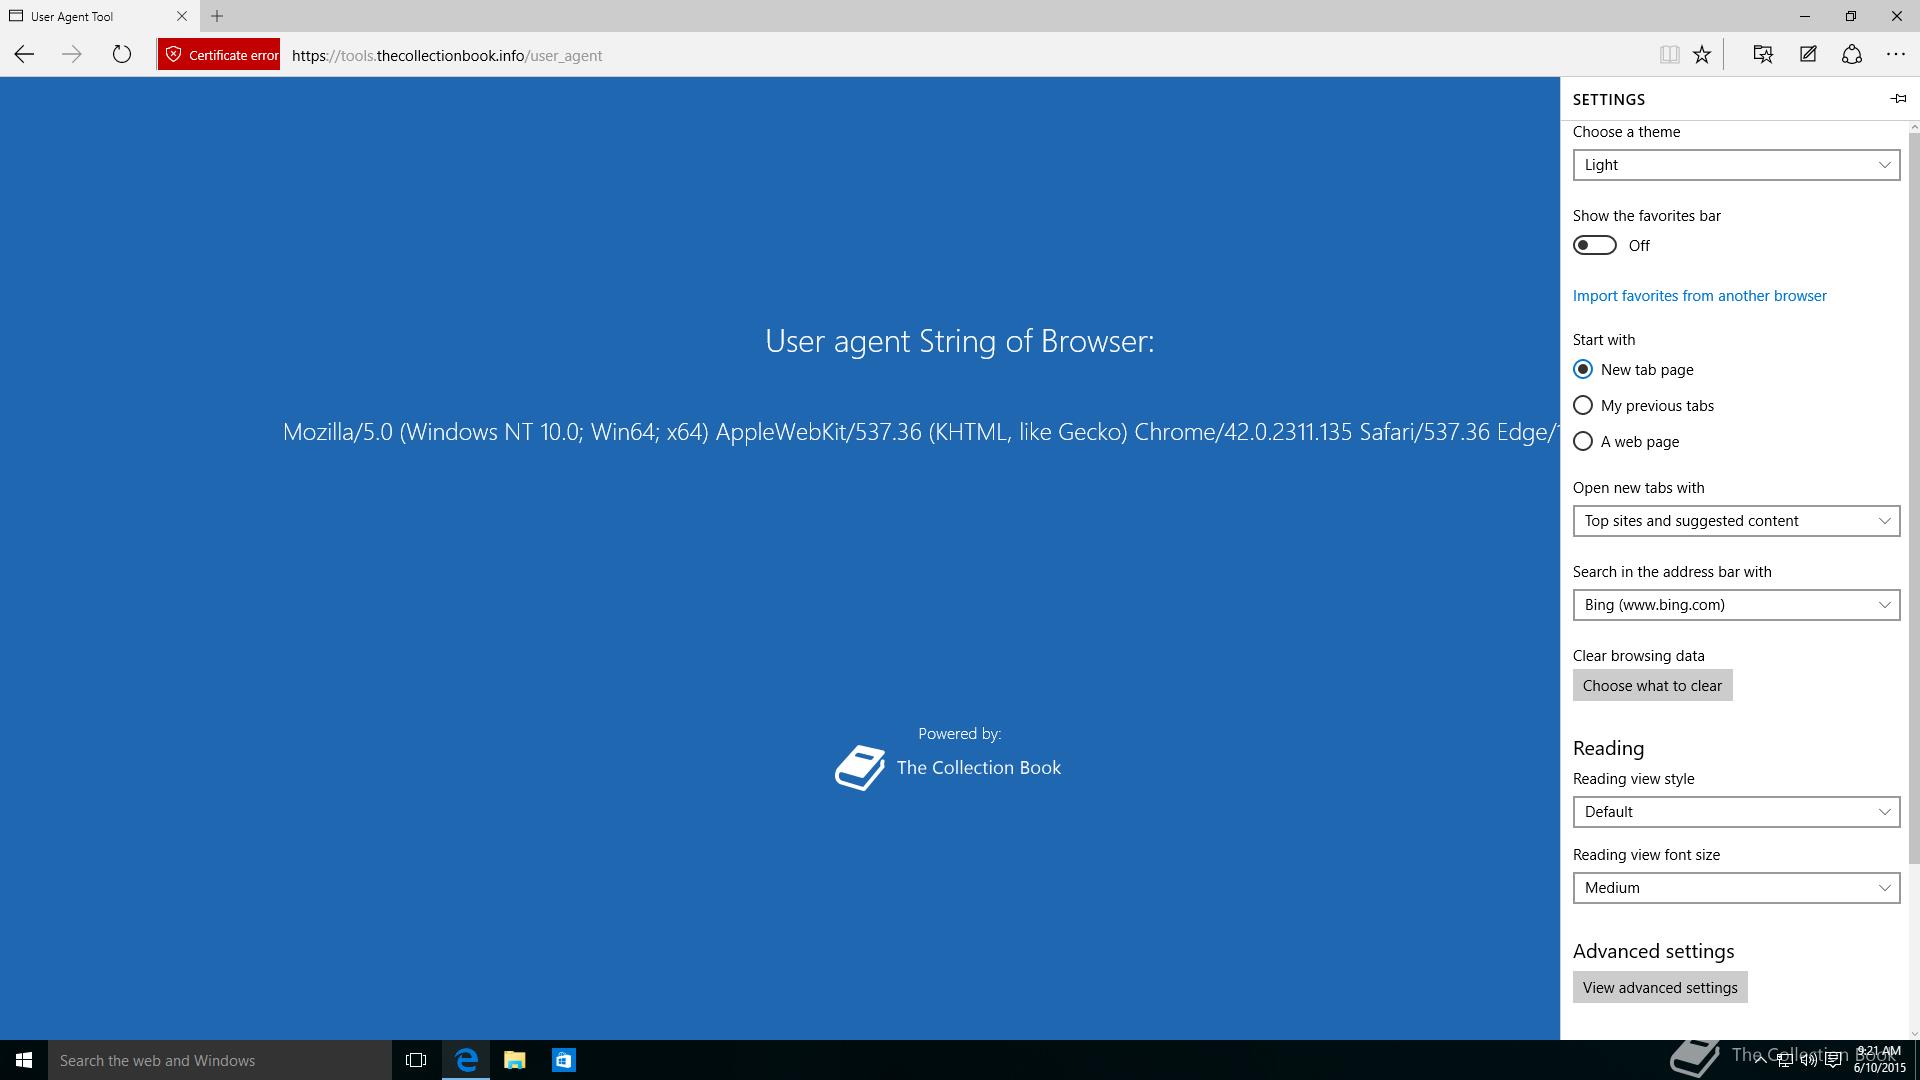Toggle Show the favorites bar switch
1920x1080 pixels.
click(1595, 245)
